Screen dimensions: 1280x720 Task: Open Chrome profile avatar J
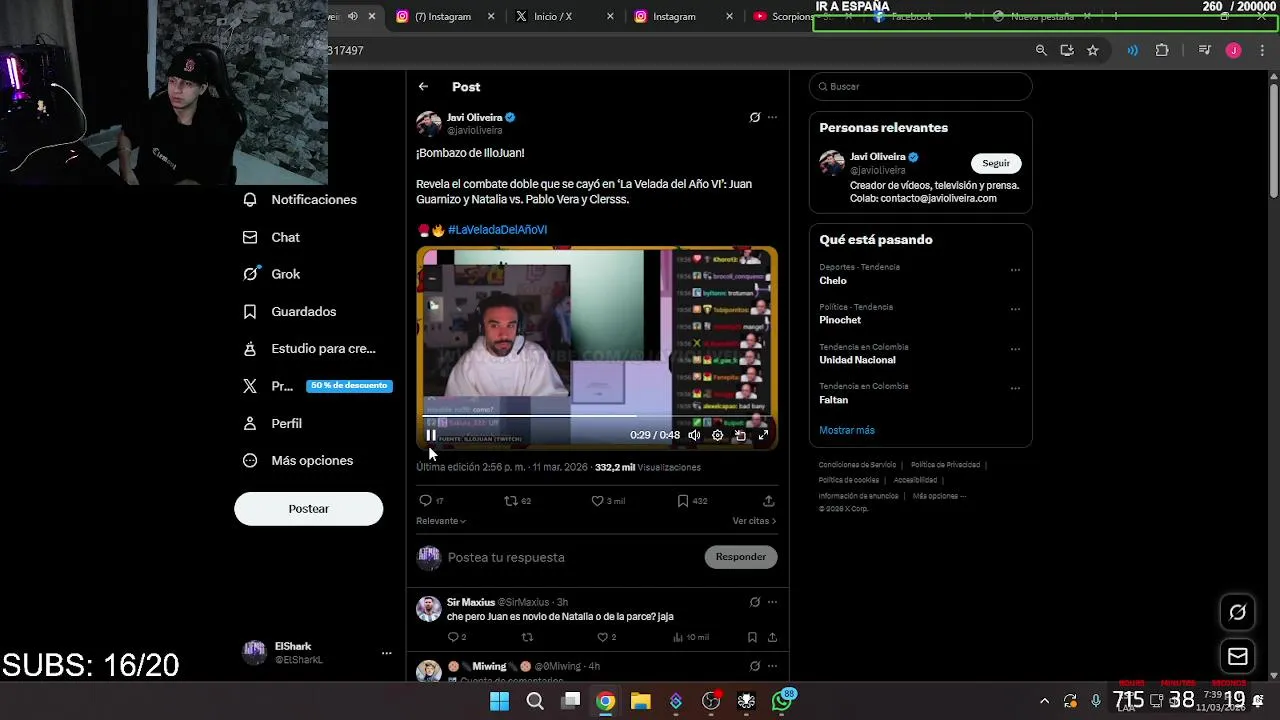click(x=1233, y=50)
